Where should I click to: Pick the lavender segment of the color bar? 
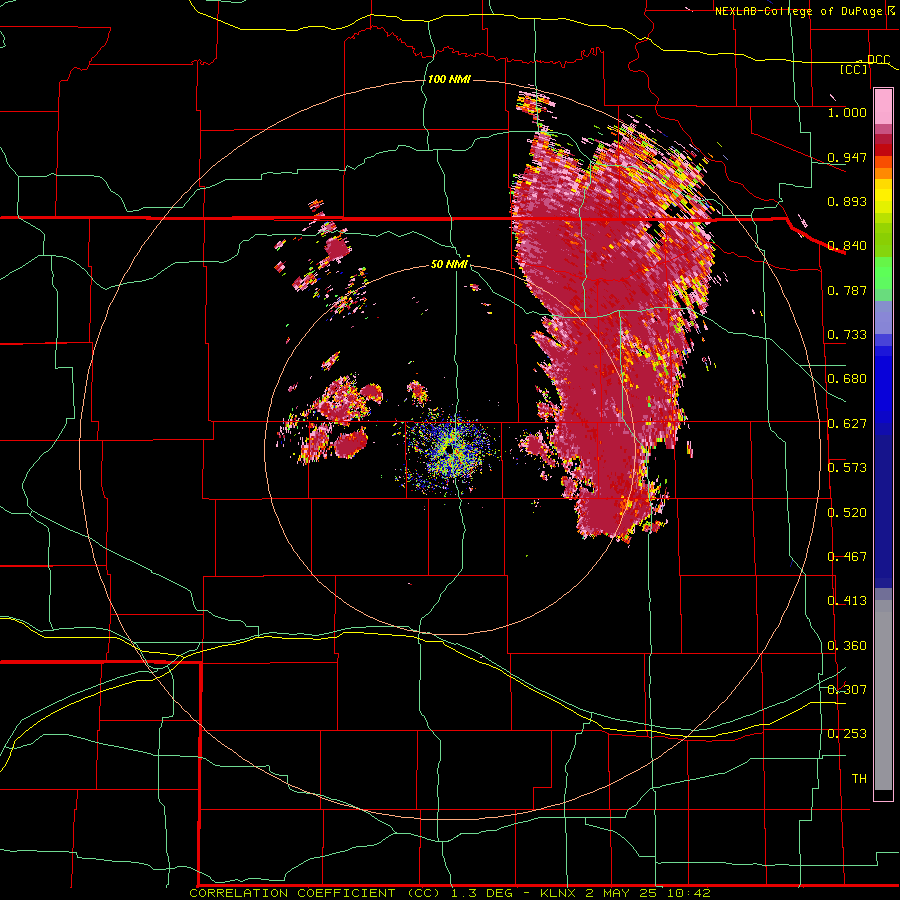[x=883, y=317]
